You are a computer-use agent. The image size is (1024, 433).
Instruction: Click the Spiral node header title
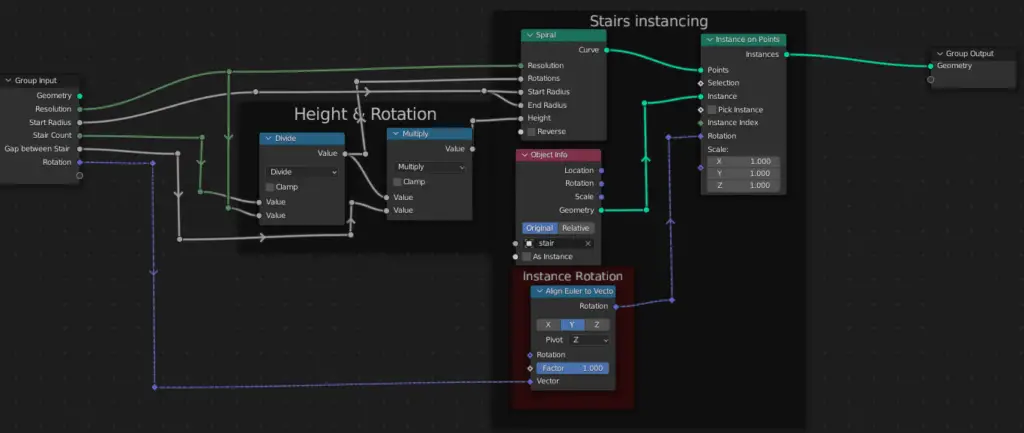(546, 35)
